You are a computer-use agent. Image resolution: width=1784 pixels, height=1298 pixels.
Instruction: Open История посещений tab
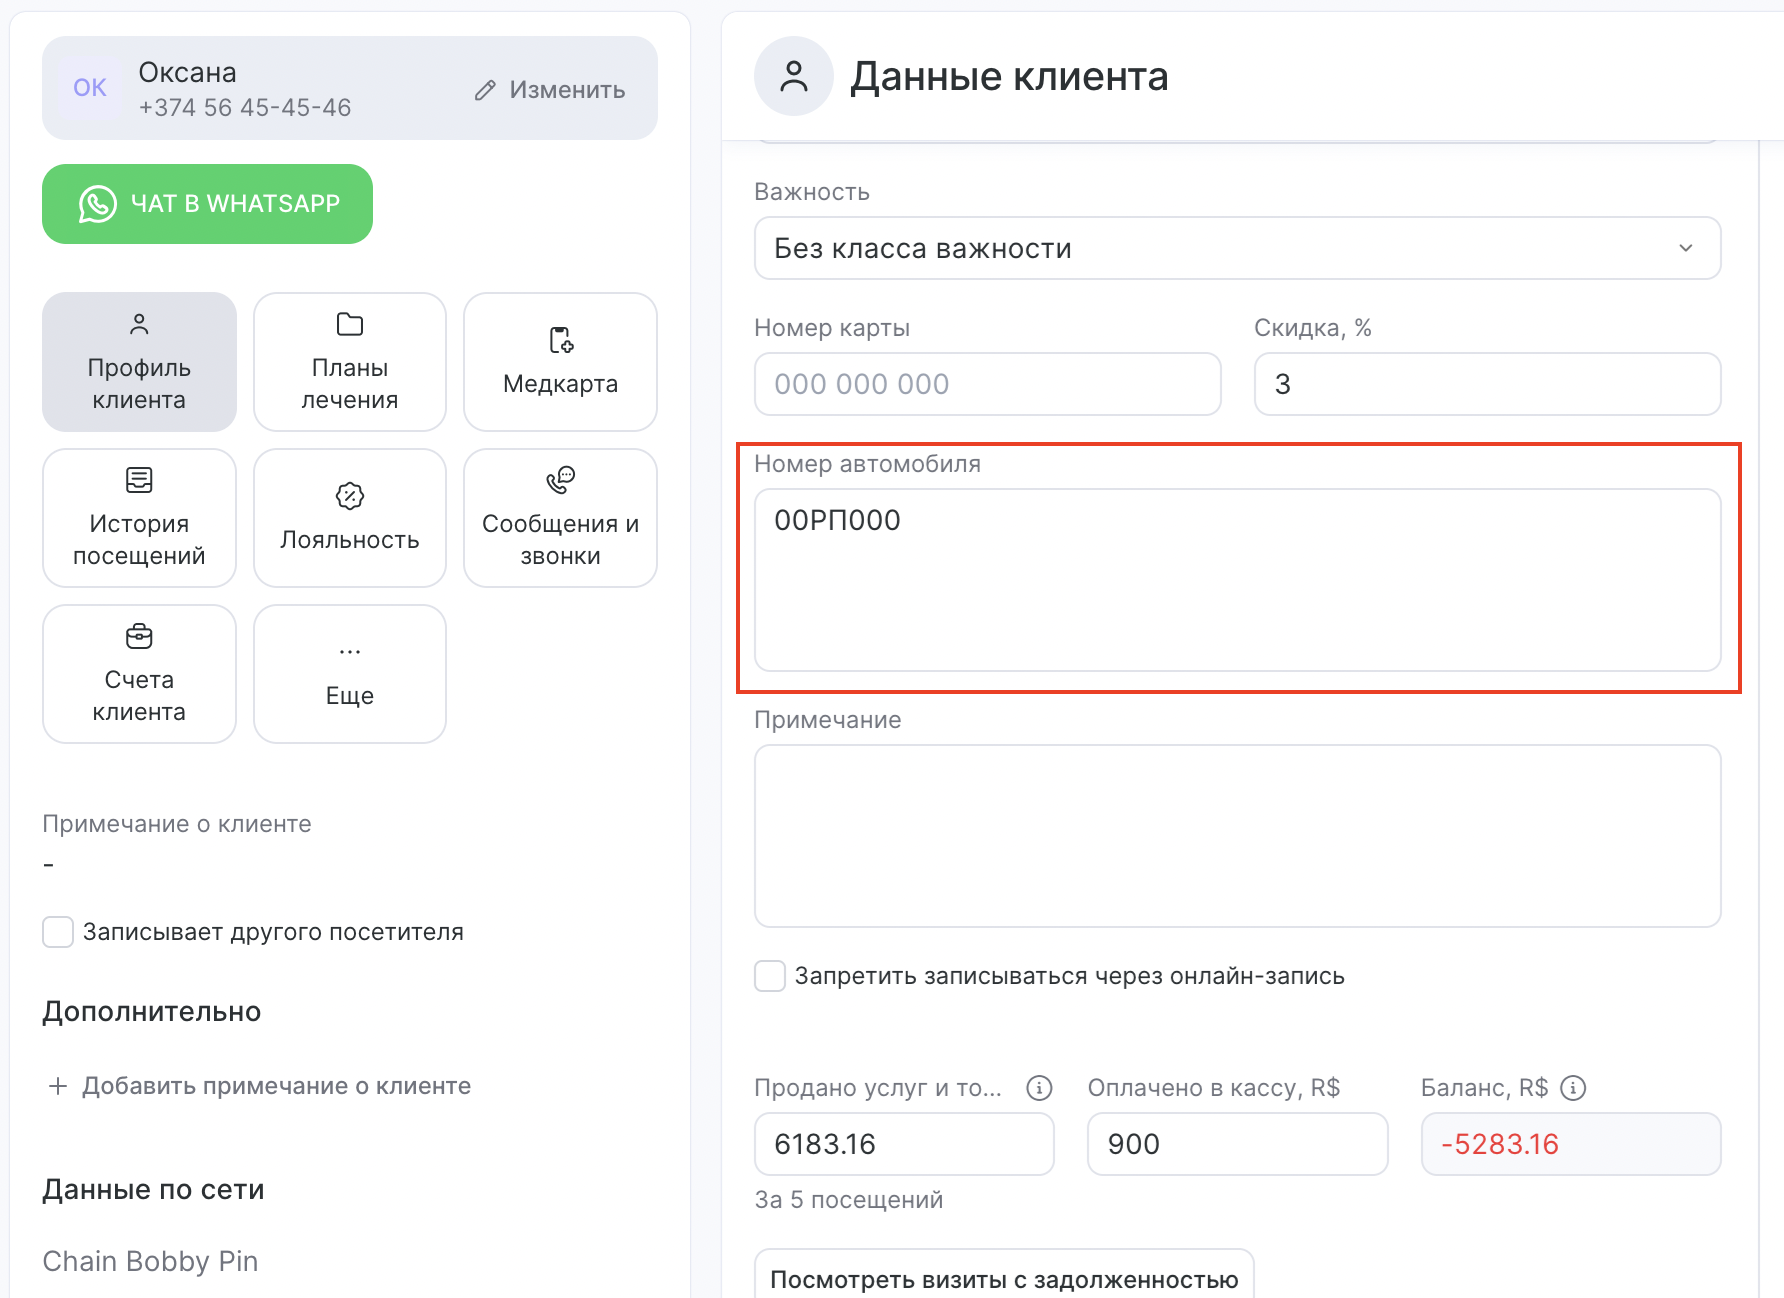139,518
